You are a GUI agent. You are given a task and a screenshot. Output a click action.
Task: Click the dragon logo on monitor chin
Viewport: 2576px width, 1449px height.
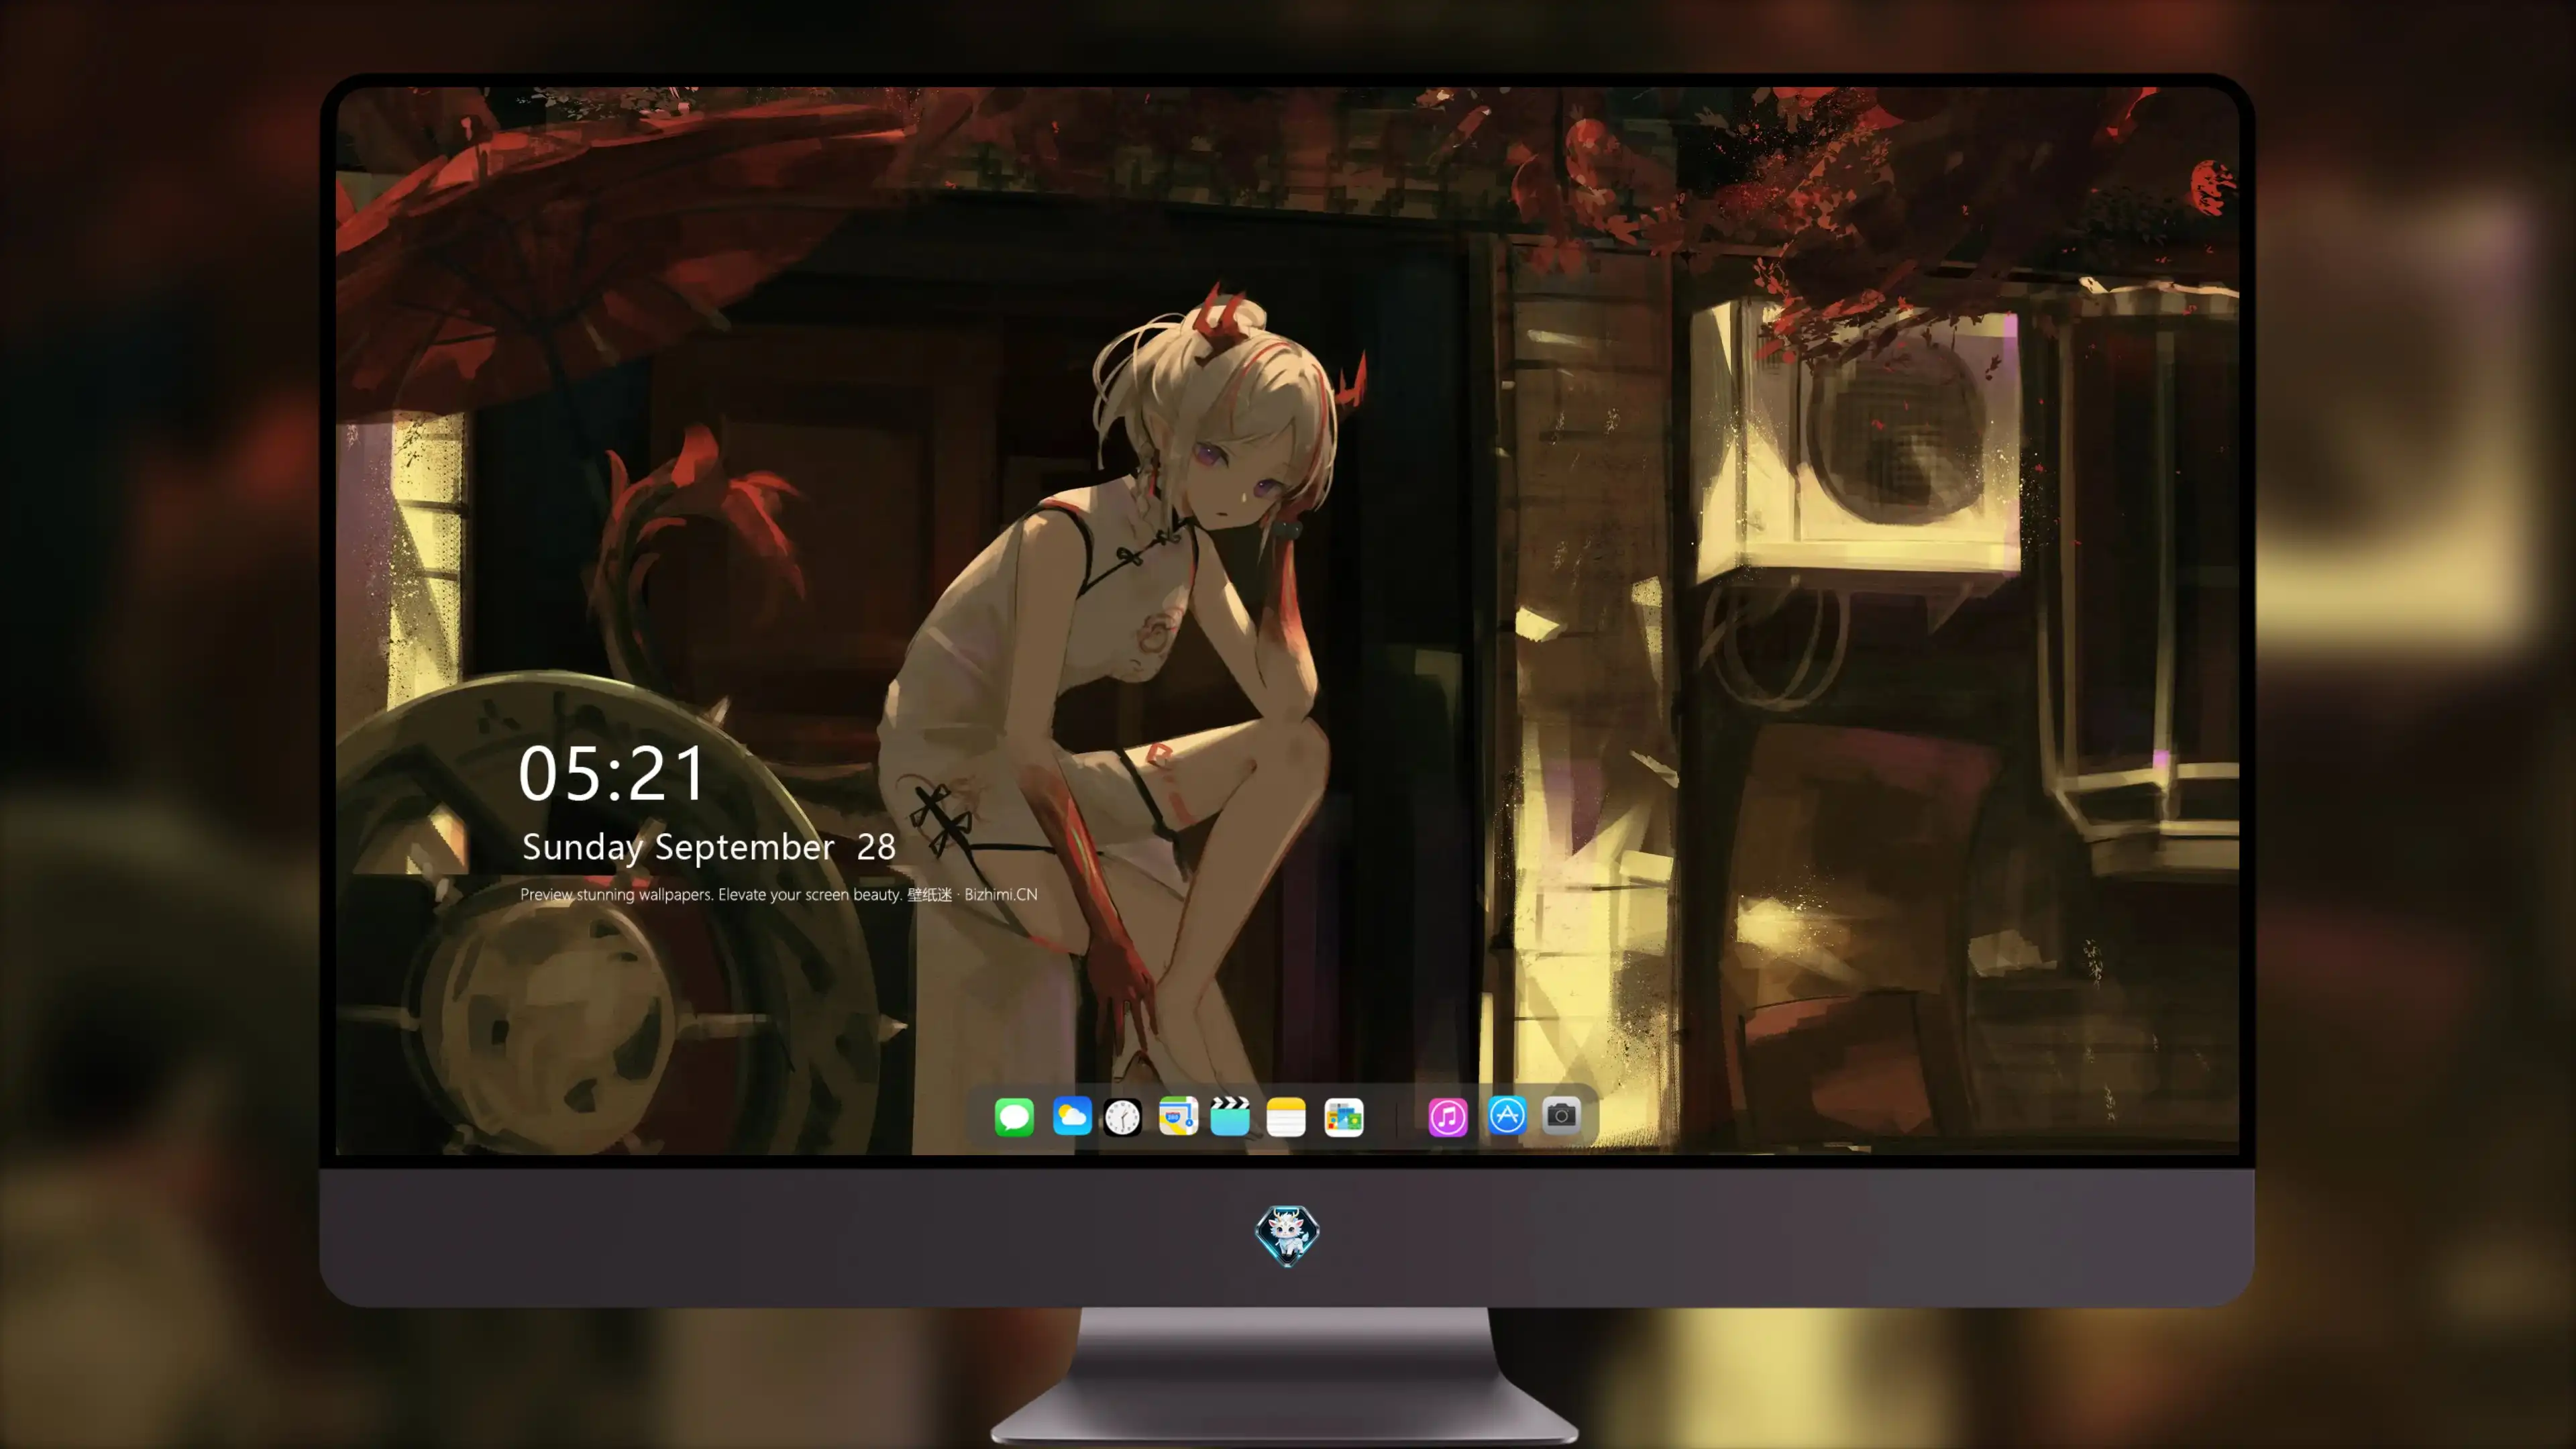click(1287, 1235)
